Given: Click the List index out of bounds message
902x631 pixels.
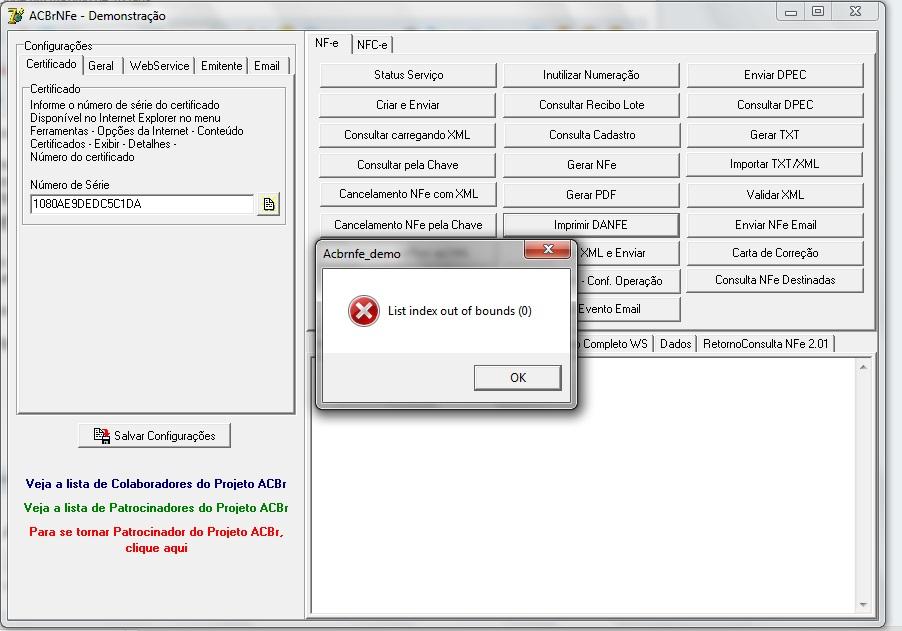Looking at the screenshot, I should tap(460, 311).
